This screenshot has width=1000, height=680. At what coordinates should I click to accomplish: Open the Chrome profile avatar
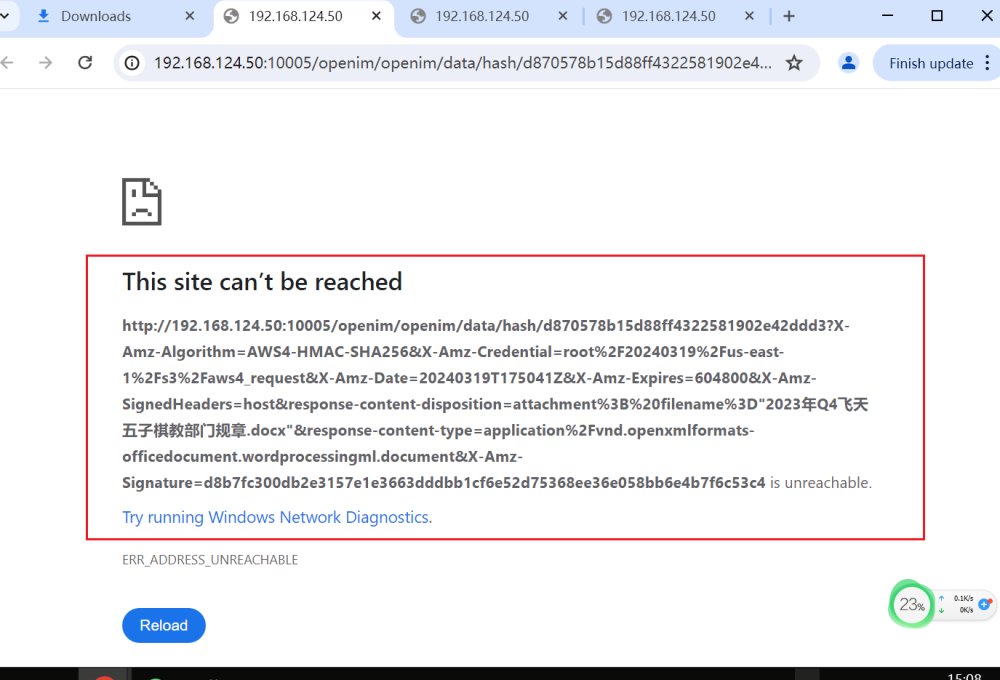[849, 63]
